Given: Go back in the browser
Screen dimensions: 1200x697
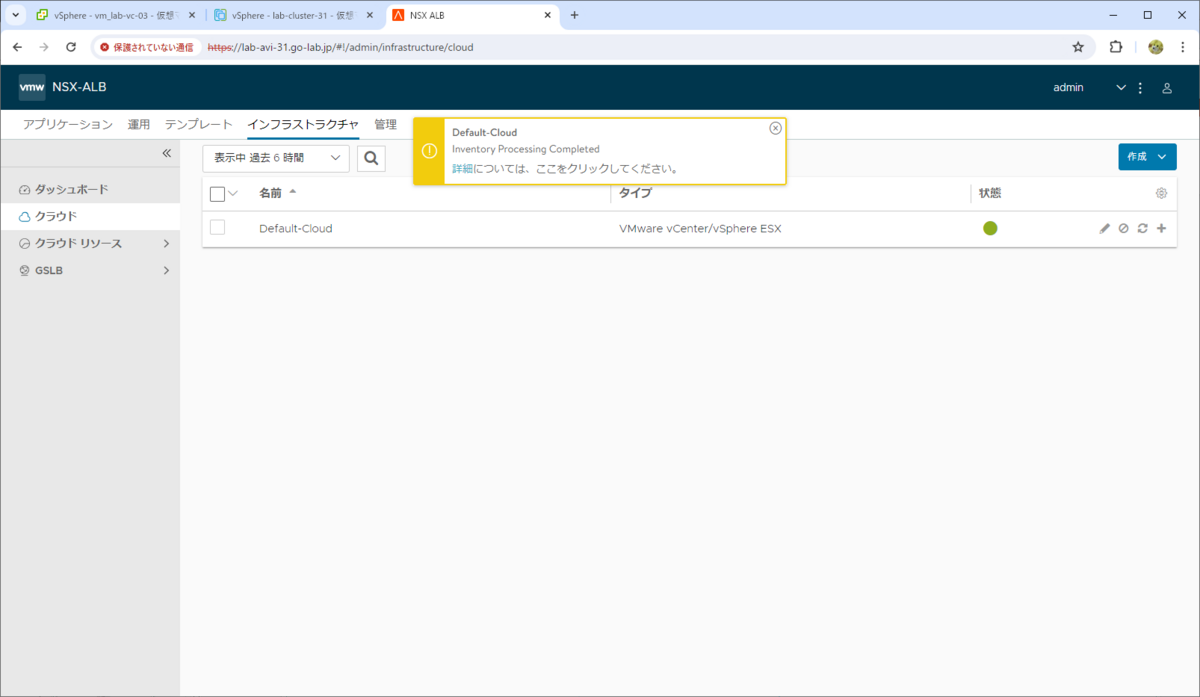Looking at the screenshot, I should tap(17, 47).
